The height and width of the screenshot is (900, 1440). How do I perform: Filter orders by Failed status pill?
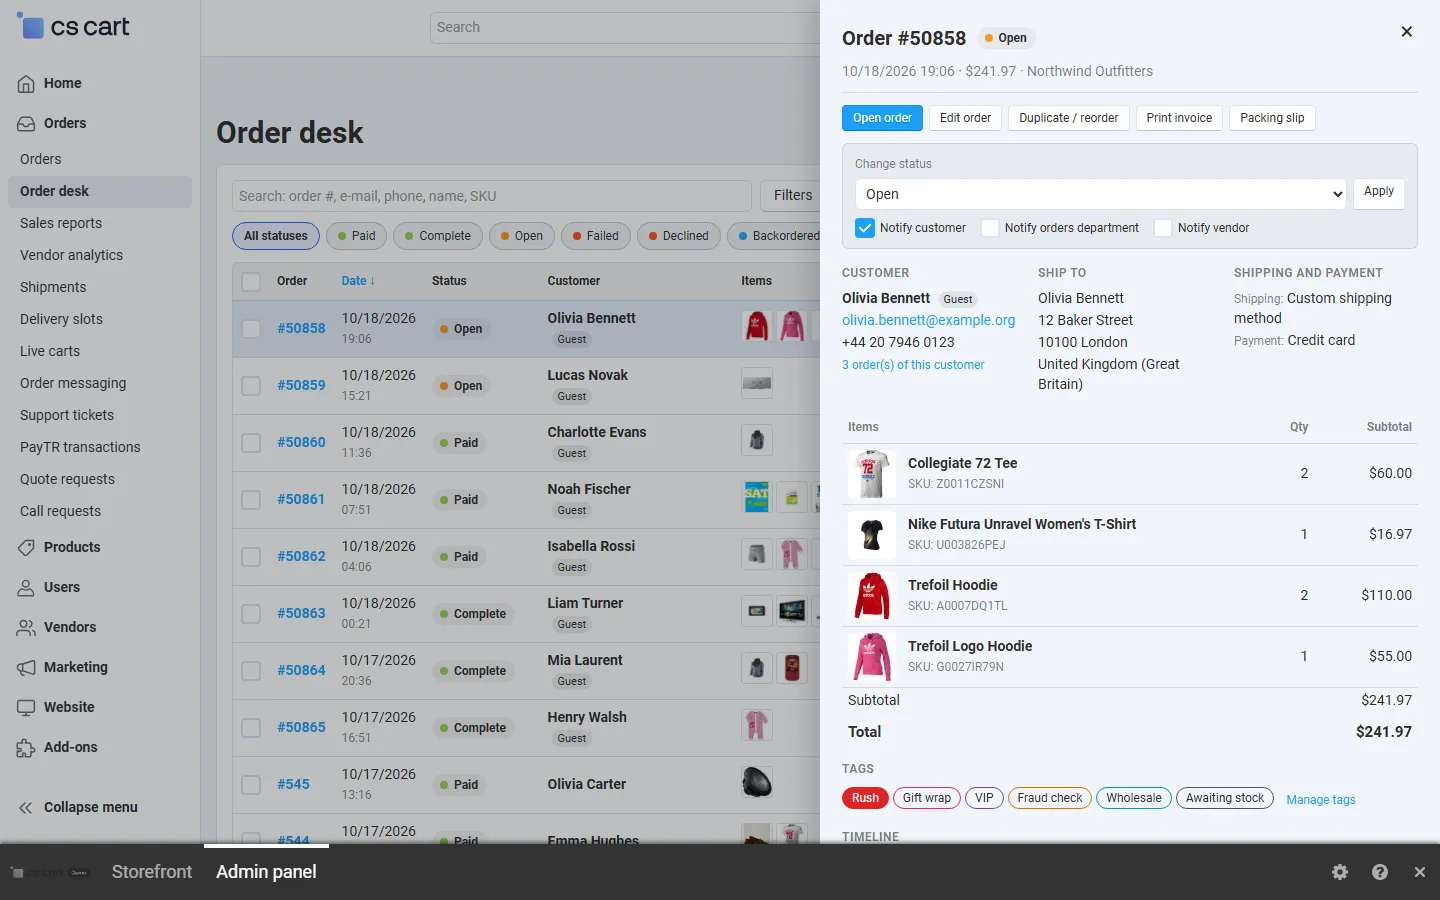click(x=596, y=236)
